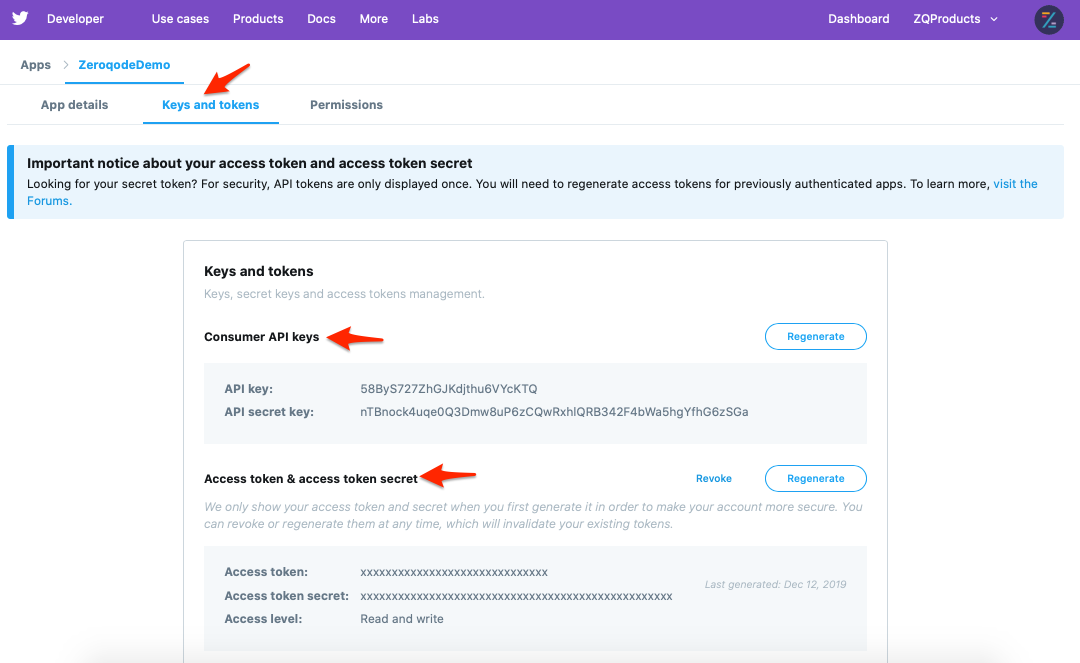Regenerate the Consumer API keys
This screenshot has height=663, width=1080.
pyautogui.click(x=816, y=337)
